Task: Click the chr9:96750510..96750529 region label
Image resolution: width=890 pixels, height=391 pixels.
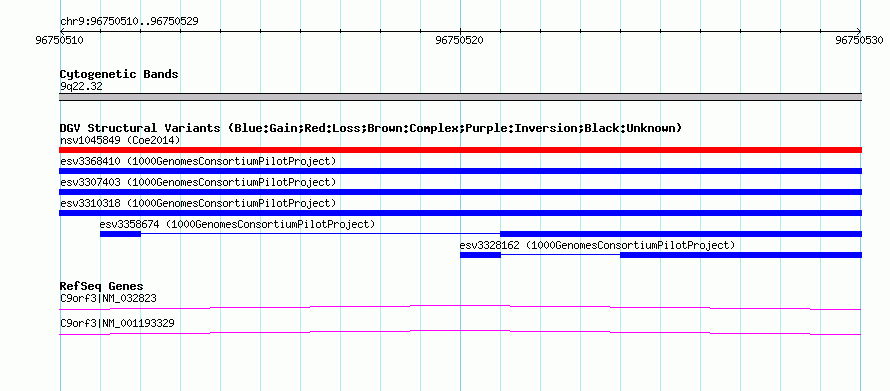Action: tap(129, 22)
